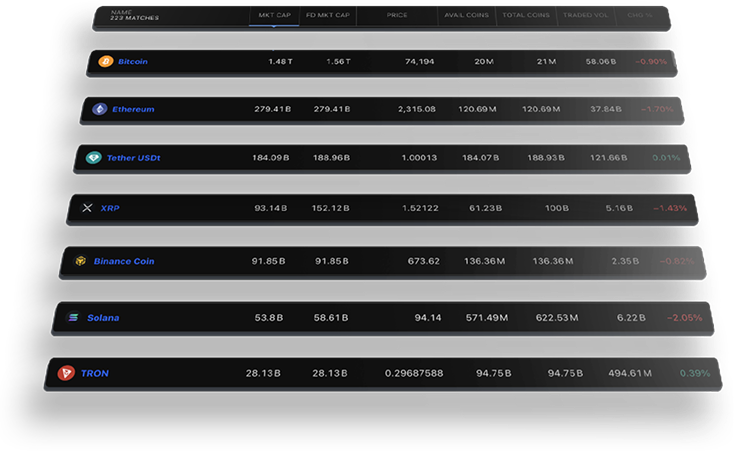
Task: Sort by the PRICE column header
Action: 397,15
